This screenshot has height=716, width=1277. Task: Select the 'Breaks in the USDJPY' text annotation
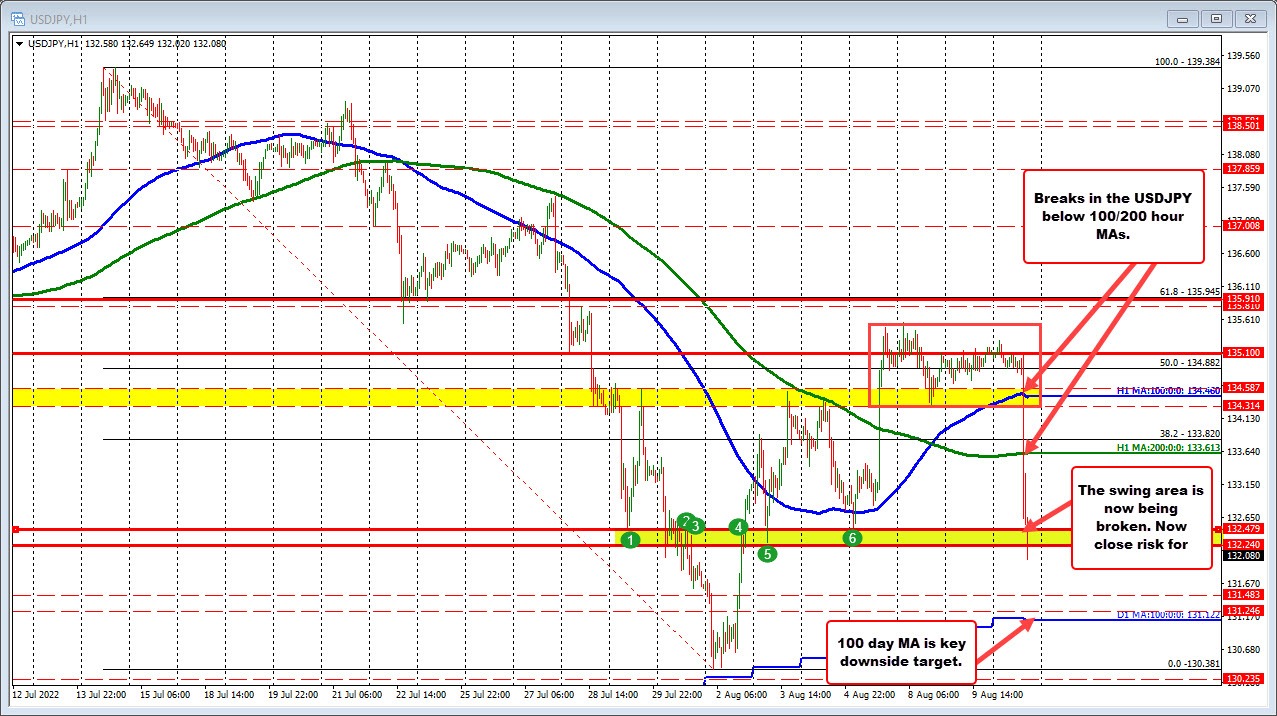click(1115, 218)
